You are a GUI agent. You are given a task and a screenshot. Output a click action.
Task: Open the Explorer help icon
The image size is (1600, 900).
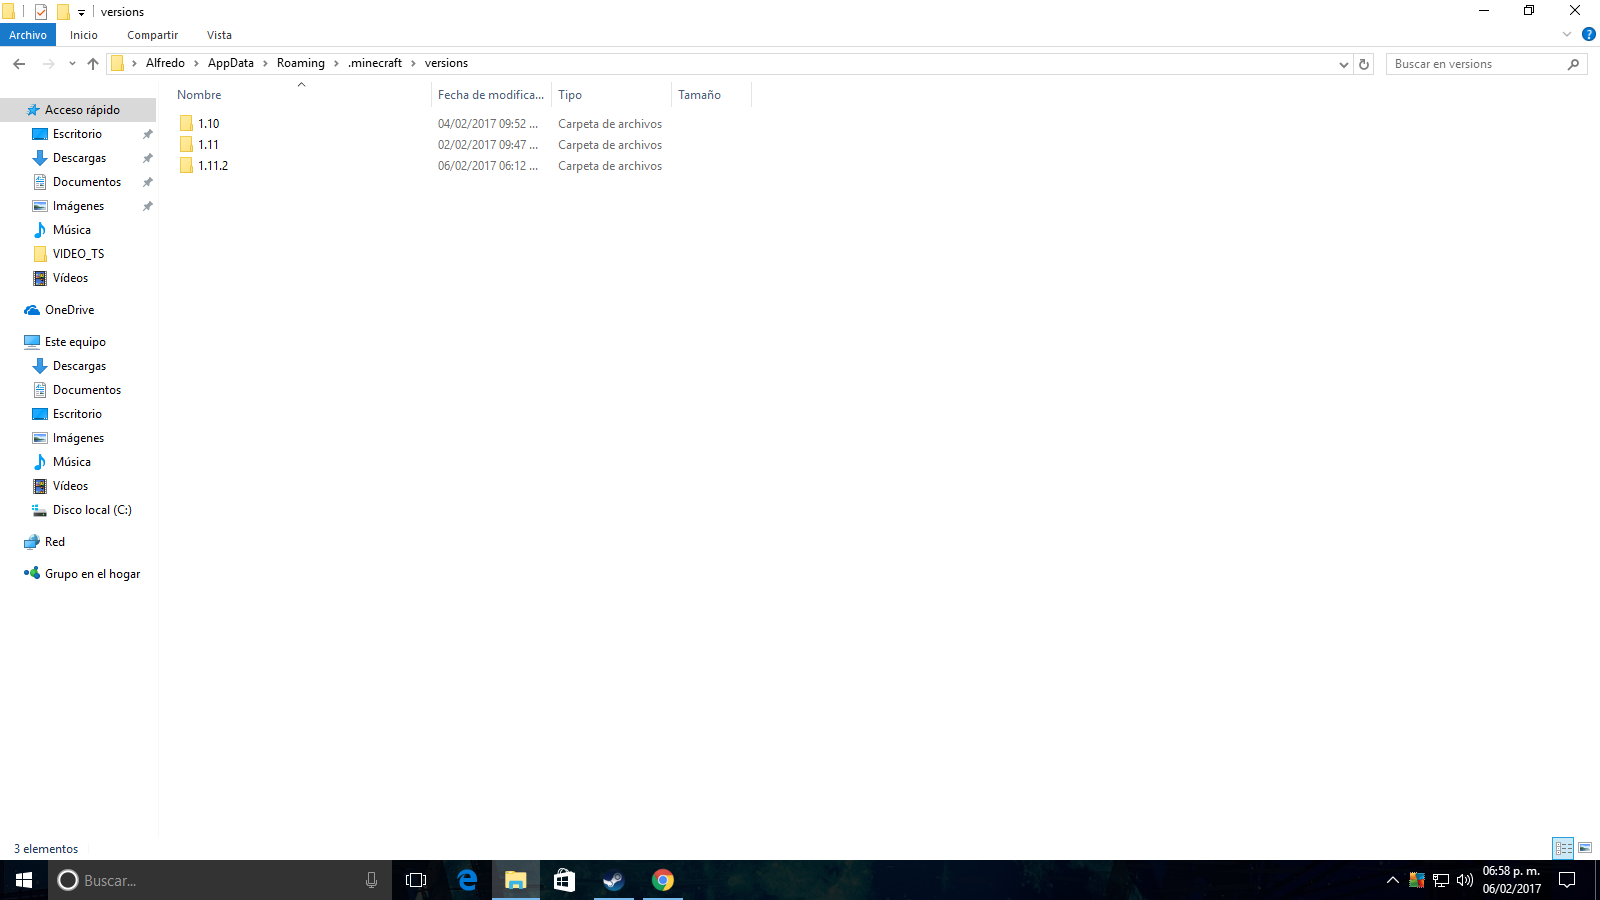point(1588,34)
